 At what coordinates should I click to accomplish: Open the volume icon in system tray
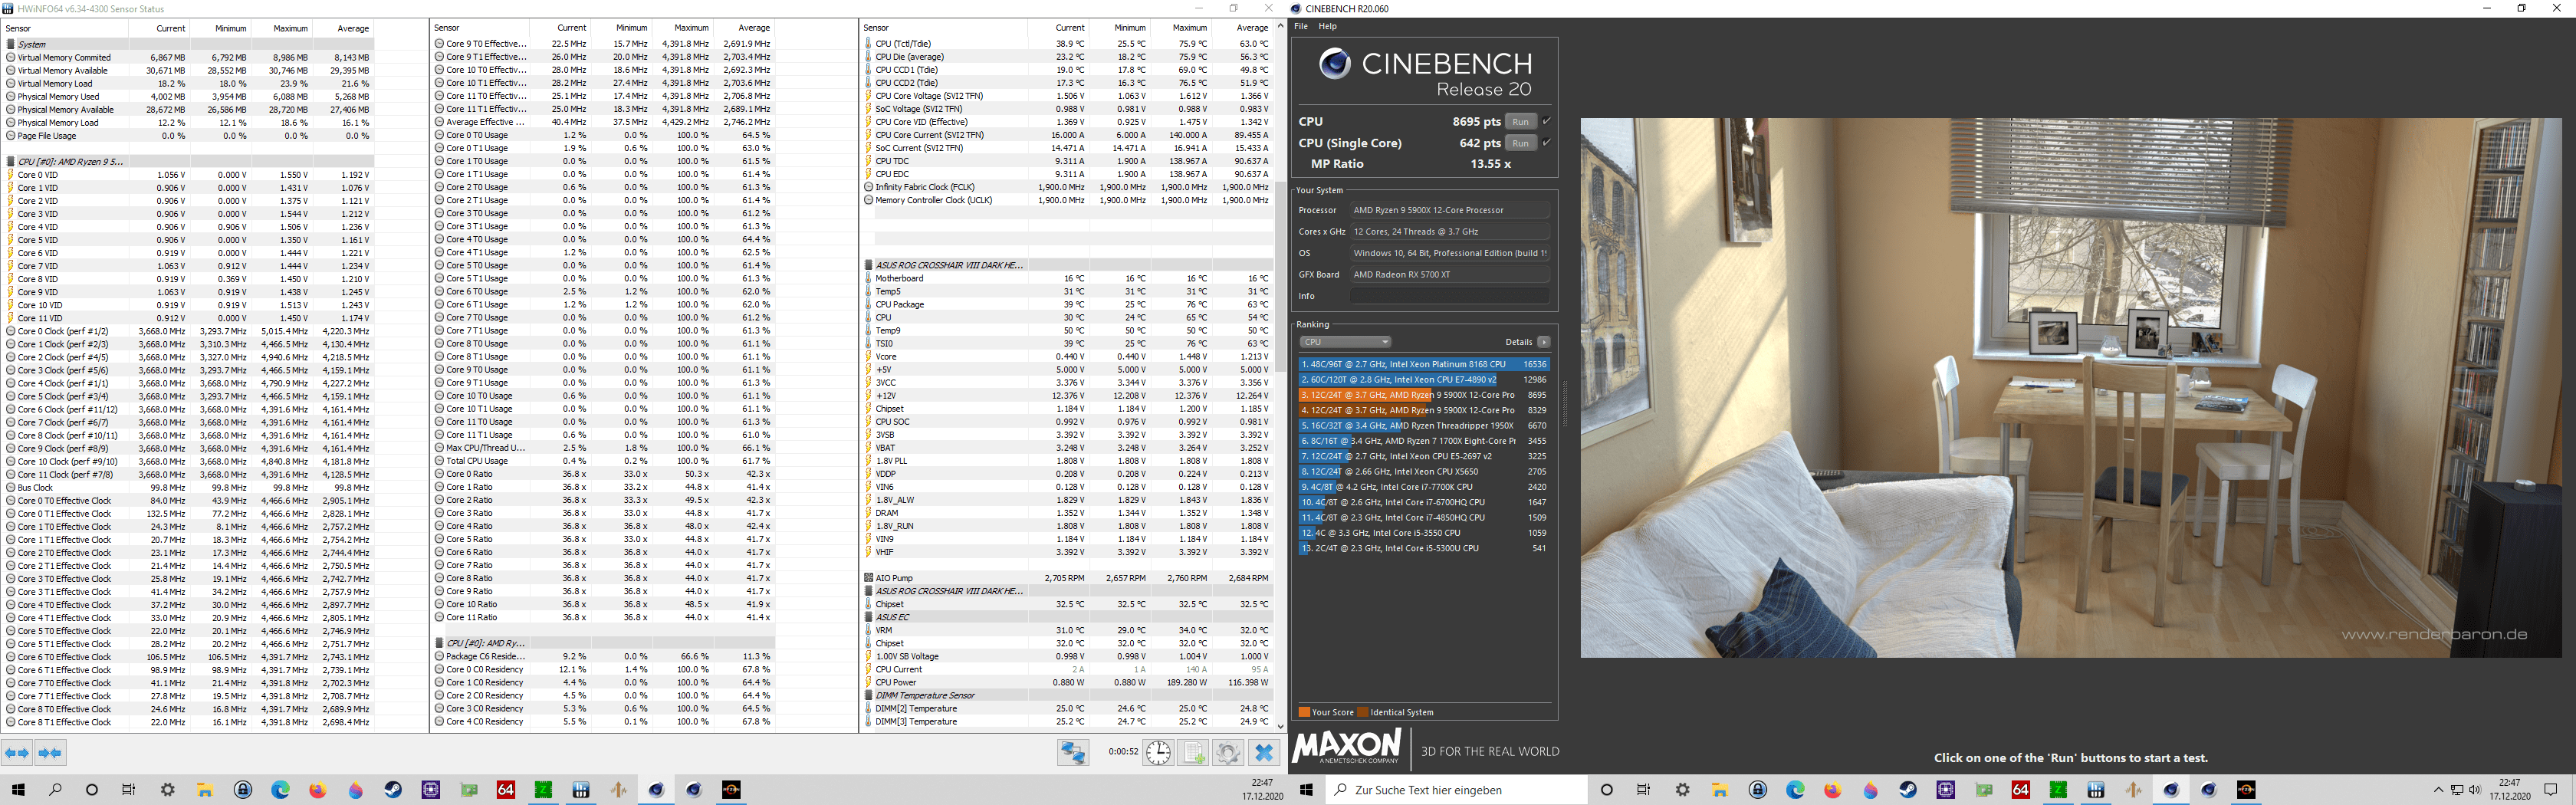click(2475, 790)
